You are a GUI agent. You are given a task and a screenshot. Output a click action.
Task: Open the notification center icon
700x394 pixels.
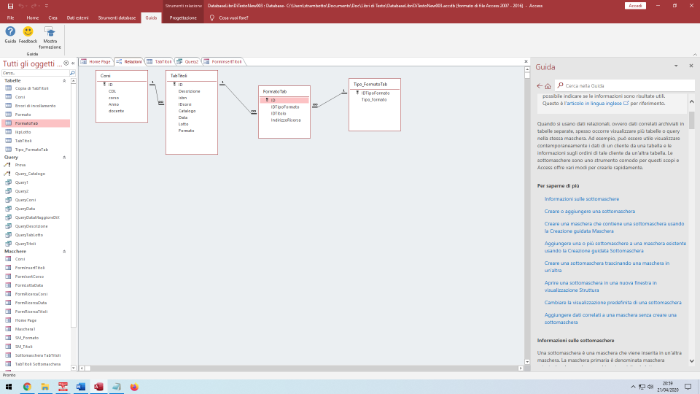click(x=688, y=387)
